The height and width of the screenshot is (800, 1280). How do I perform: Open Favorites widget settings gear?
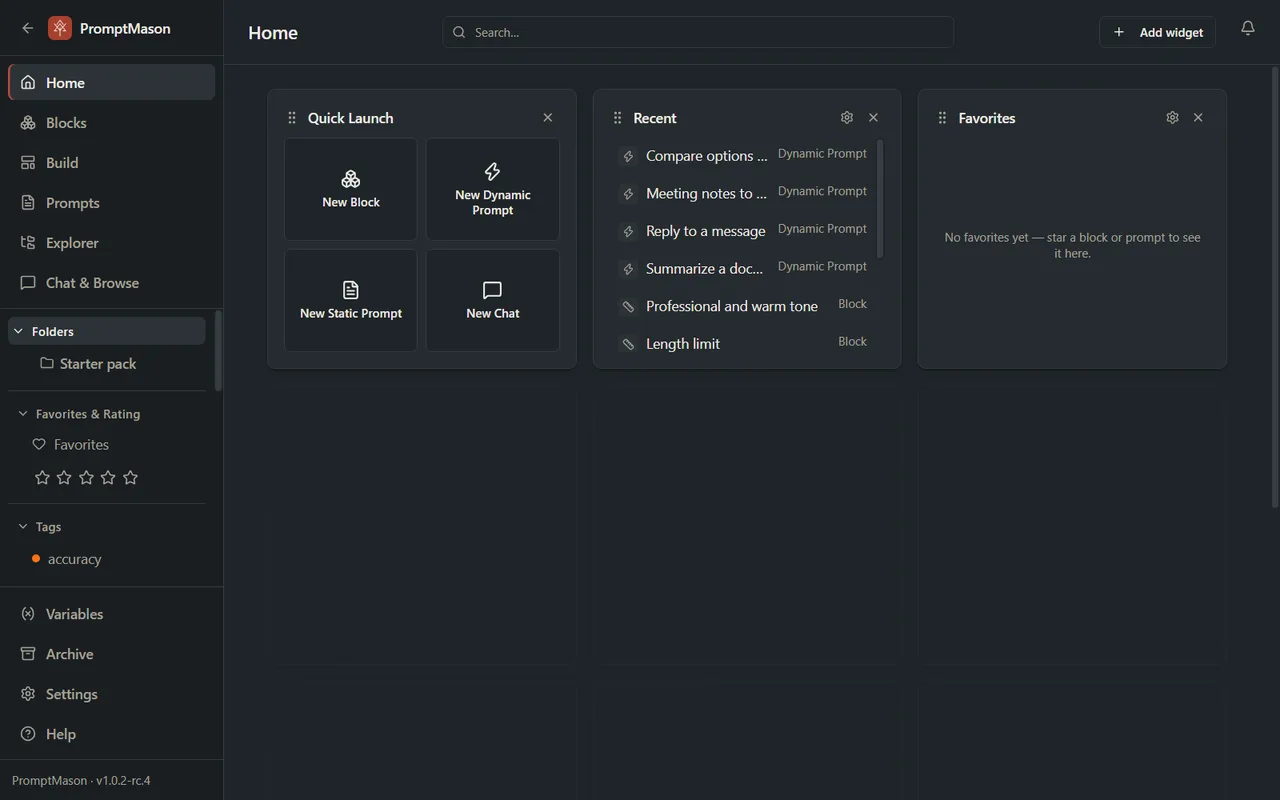pos(1172,118)
